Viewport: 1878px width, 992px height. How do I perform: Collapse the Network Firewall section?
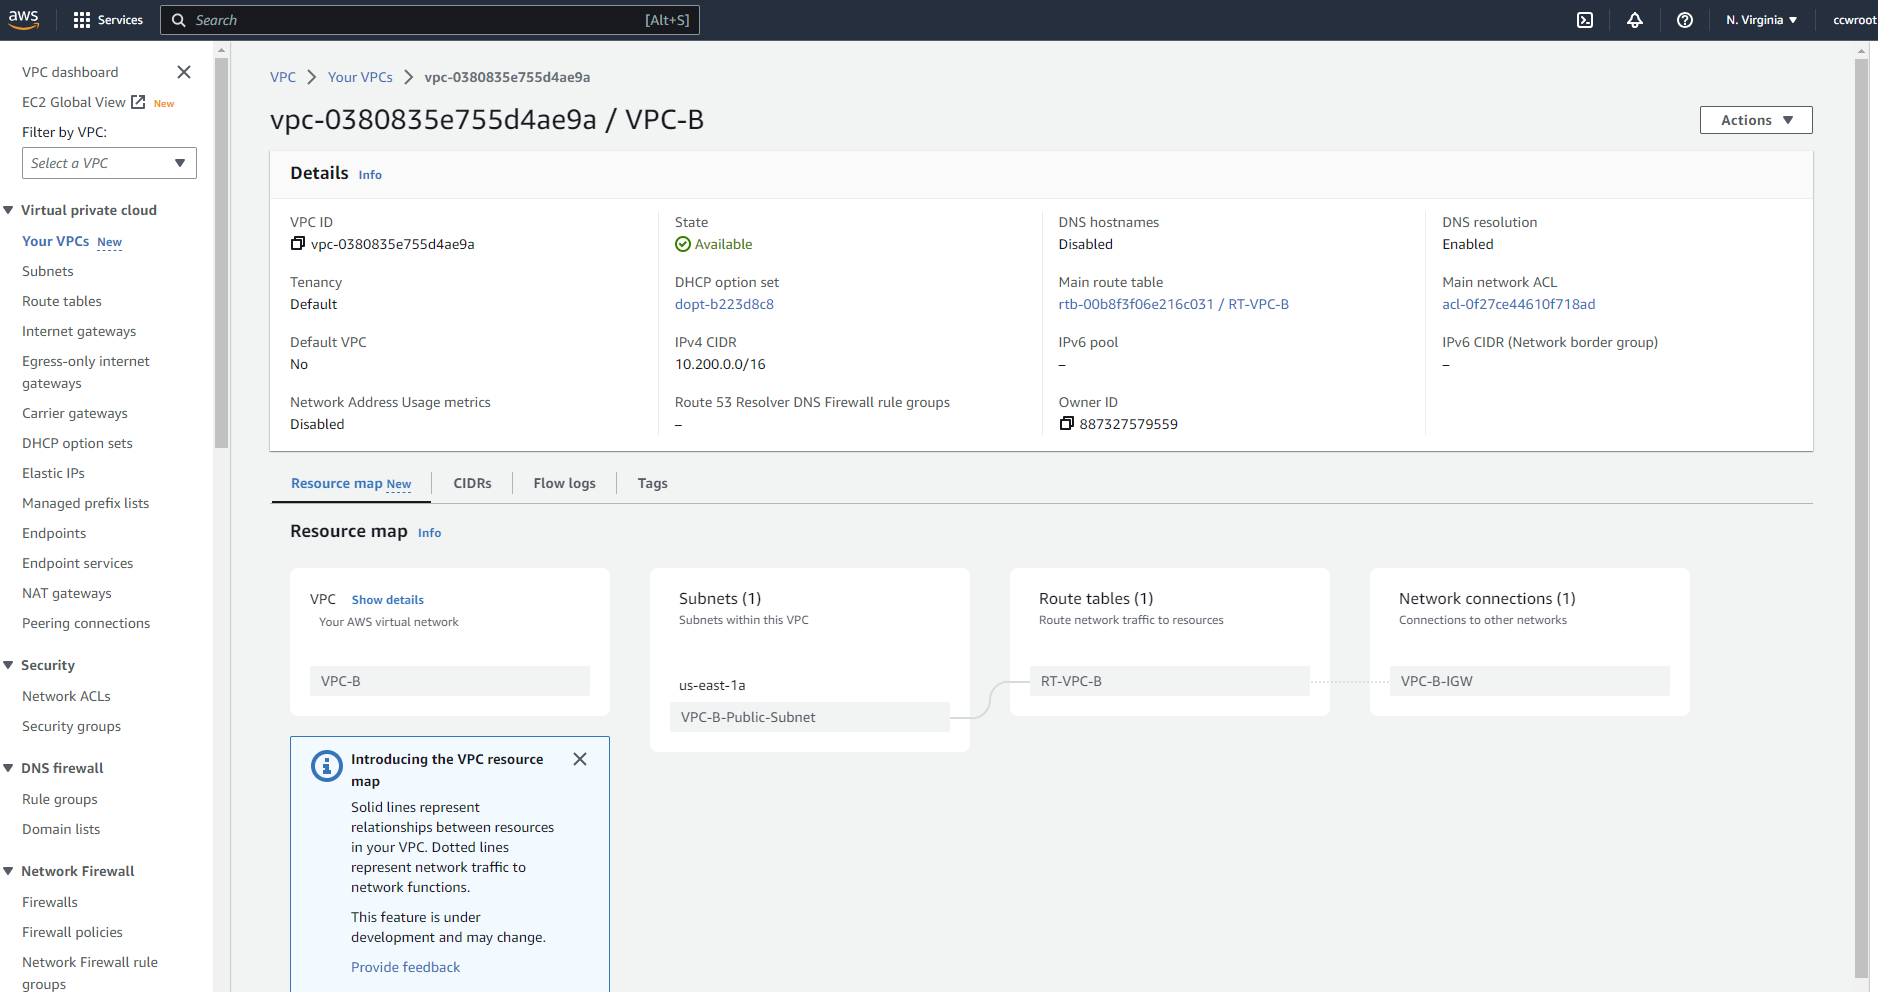pyautogui.click(x=9, y=871)
